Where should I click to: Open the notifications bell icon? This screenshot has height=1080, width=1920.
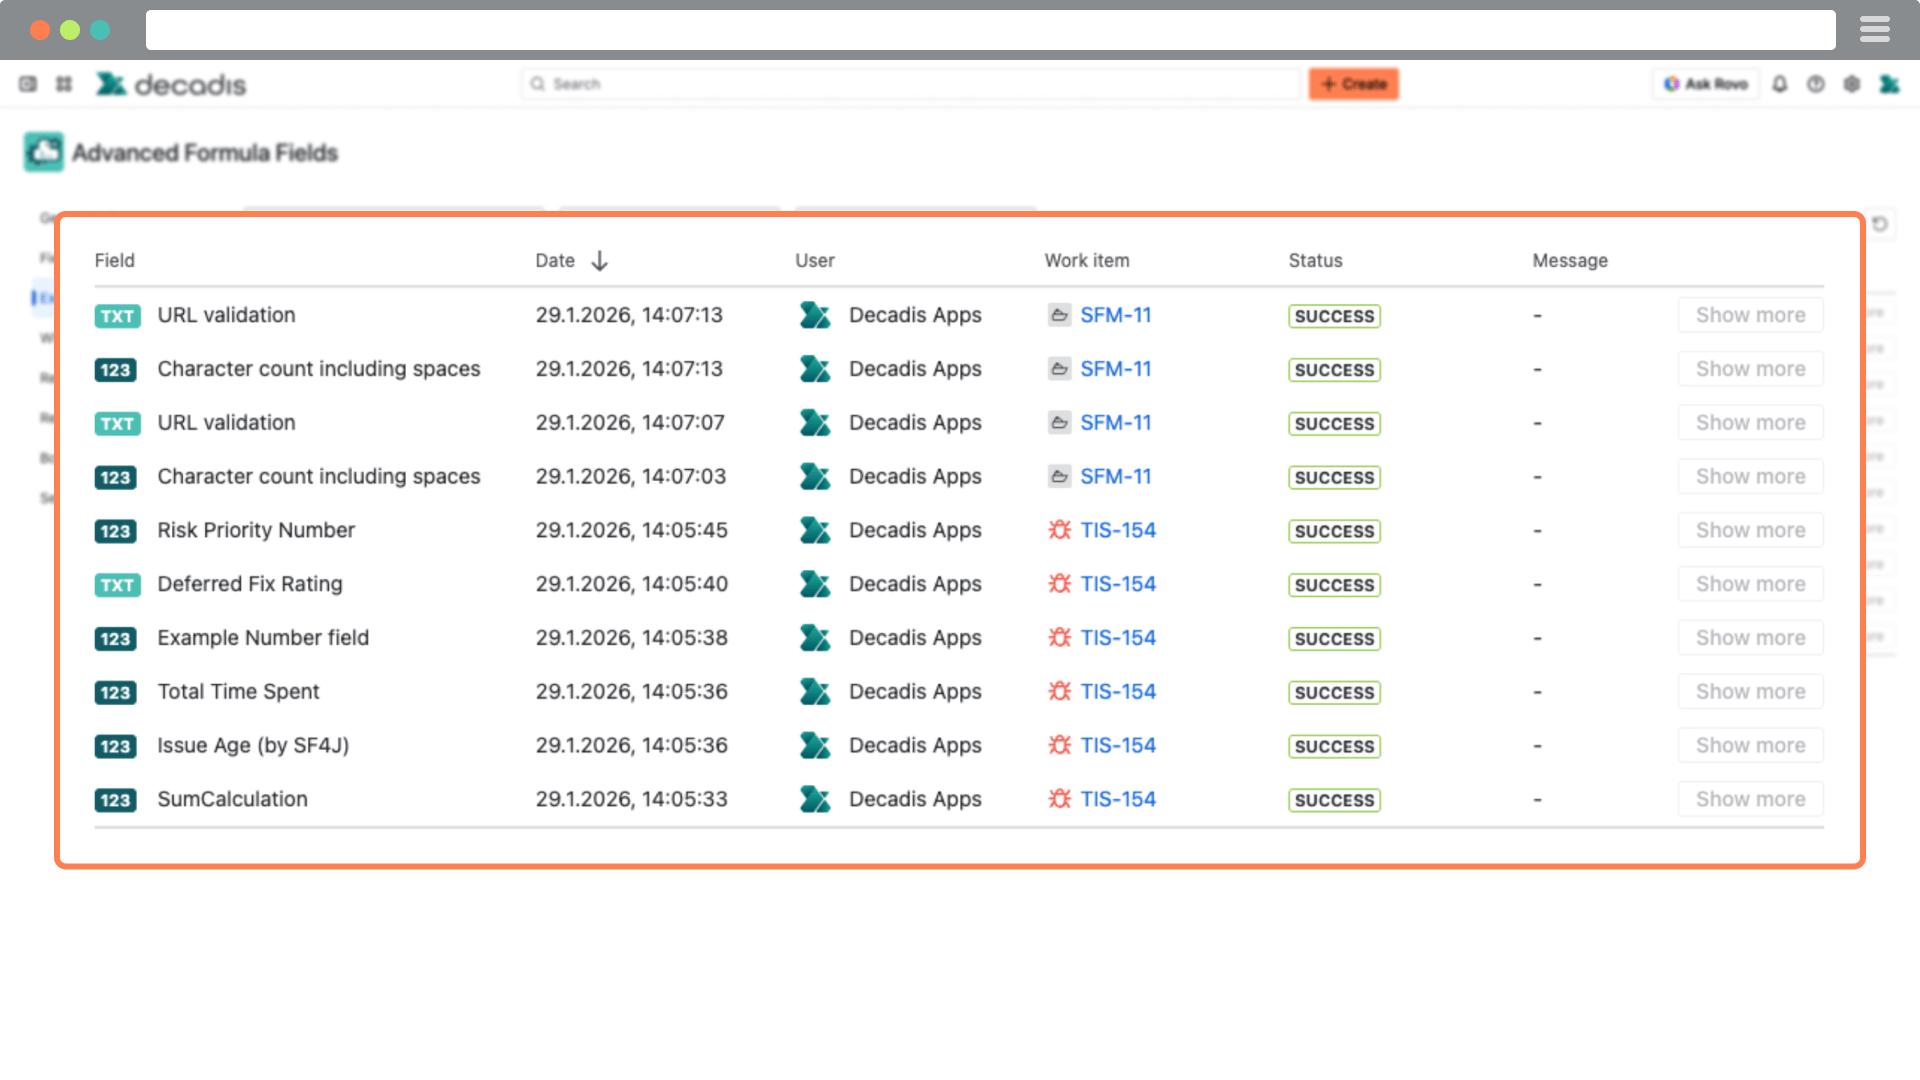[x=1780, y=84]
